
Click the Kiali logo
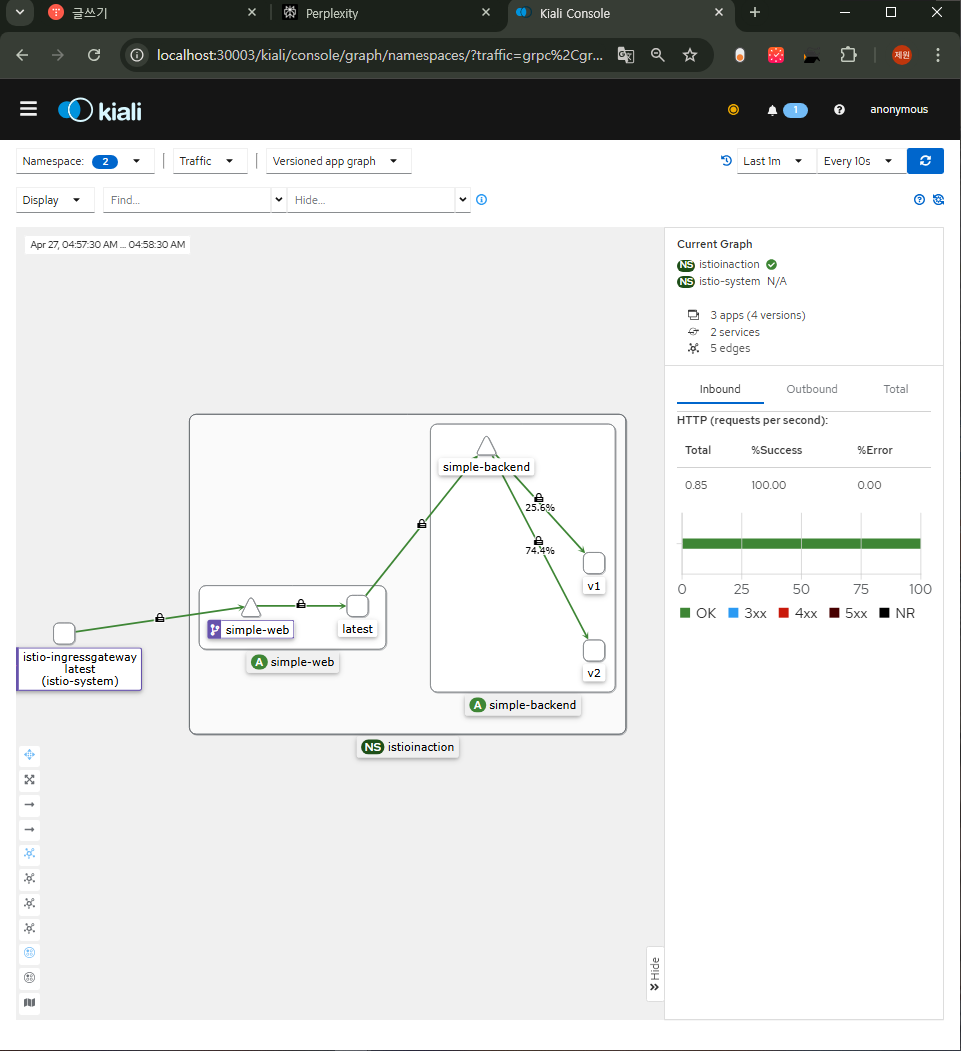click(100, 110)
